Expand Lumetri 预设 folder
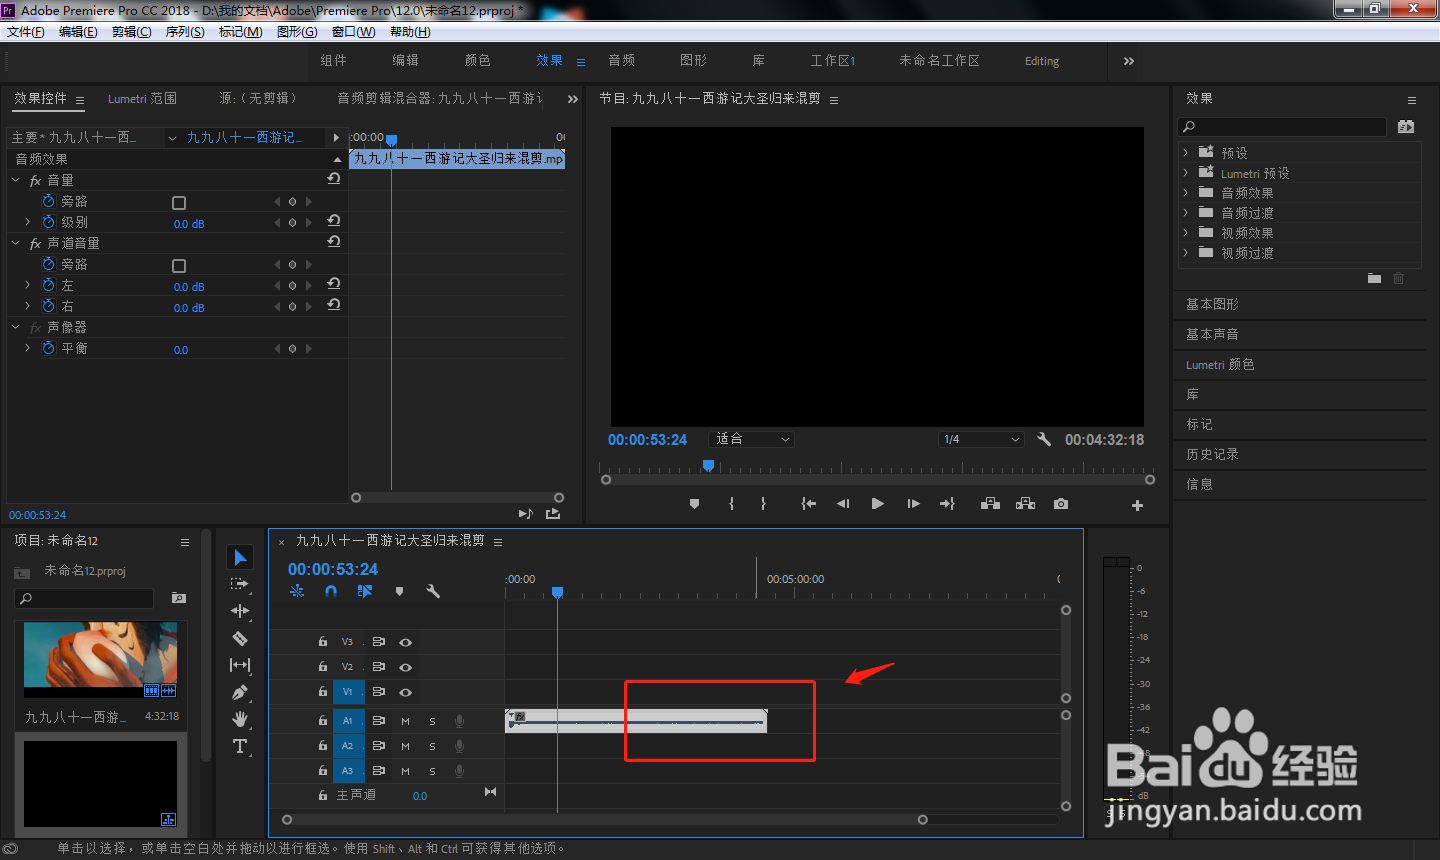The width and height of the screenshot is (1440, 860). pos(1186,173)
